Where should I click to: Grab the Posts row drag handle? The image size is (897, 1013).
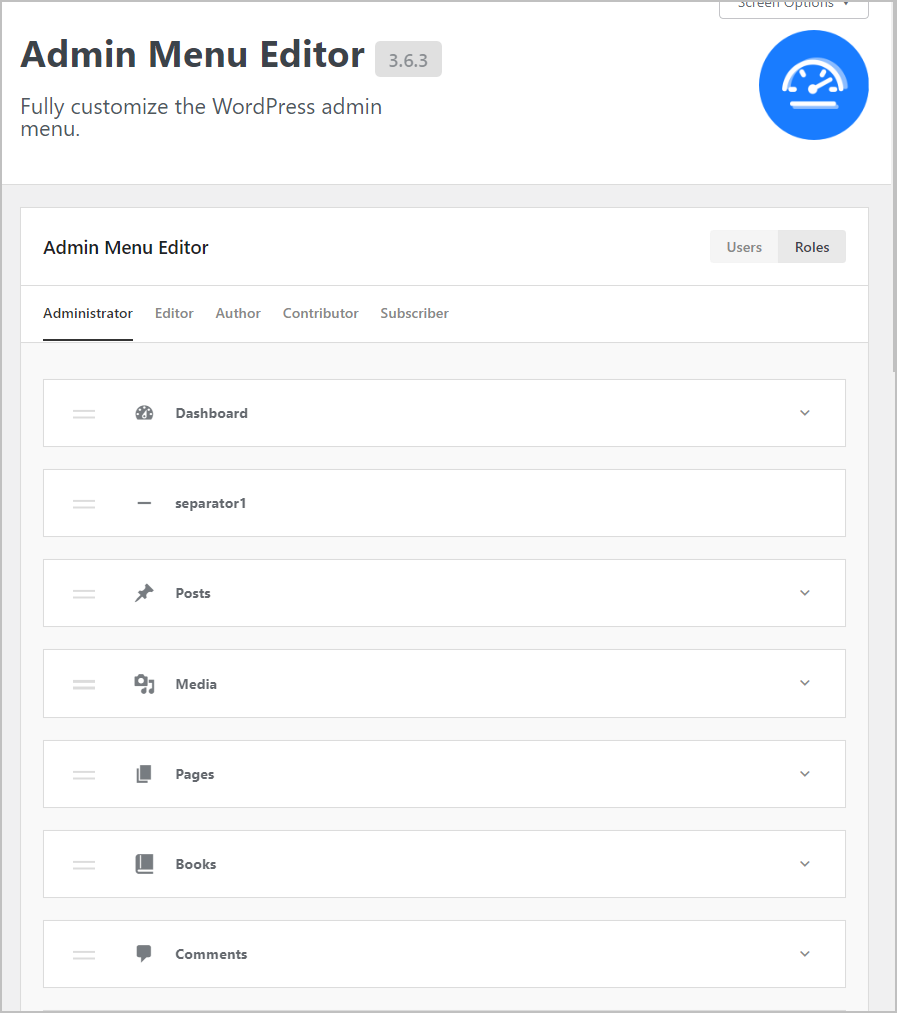click(84, 593)
